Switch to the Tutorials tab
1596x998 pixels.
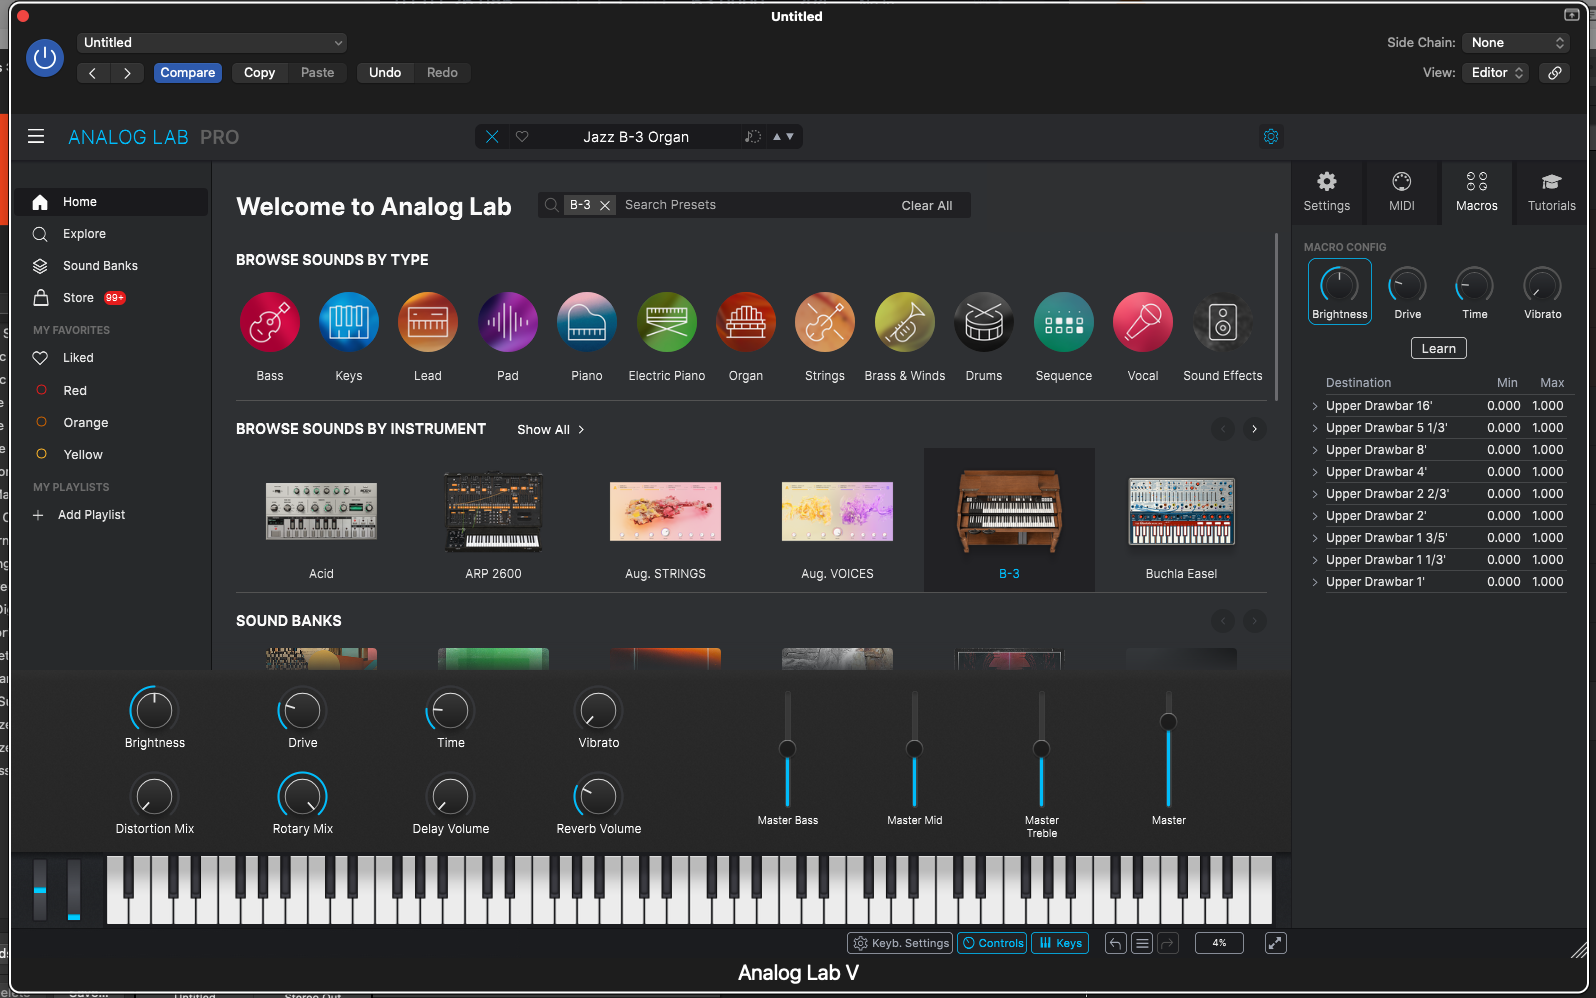1552,192
